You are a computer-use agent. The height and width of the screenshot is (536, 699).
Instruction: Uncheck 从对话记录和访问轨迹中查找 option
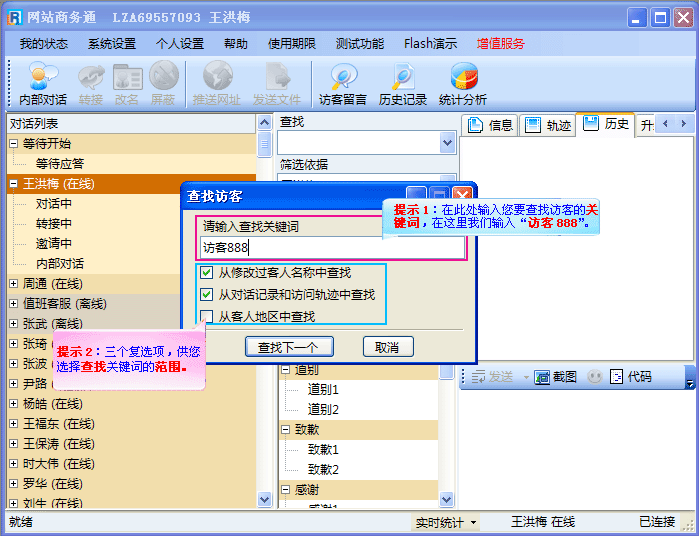pyautogui.click(x=206, y=294)
